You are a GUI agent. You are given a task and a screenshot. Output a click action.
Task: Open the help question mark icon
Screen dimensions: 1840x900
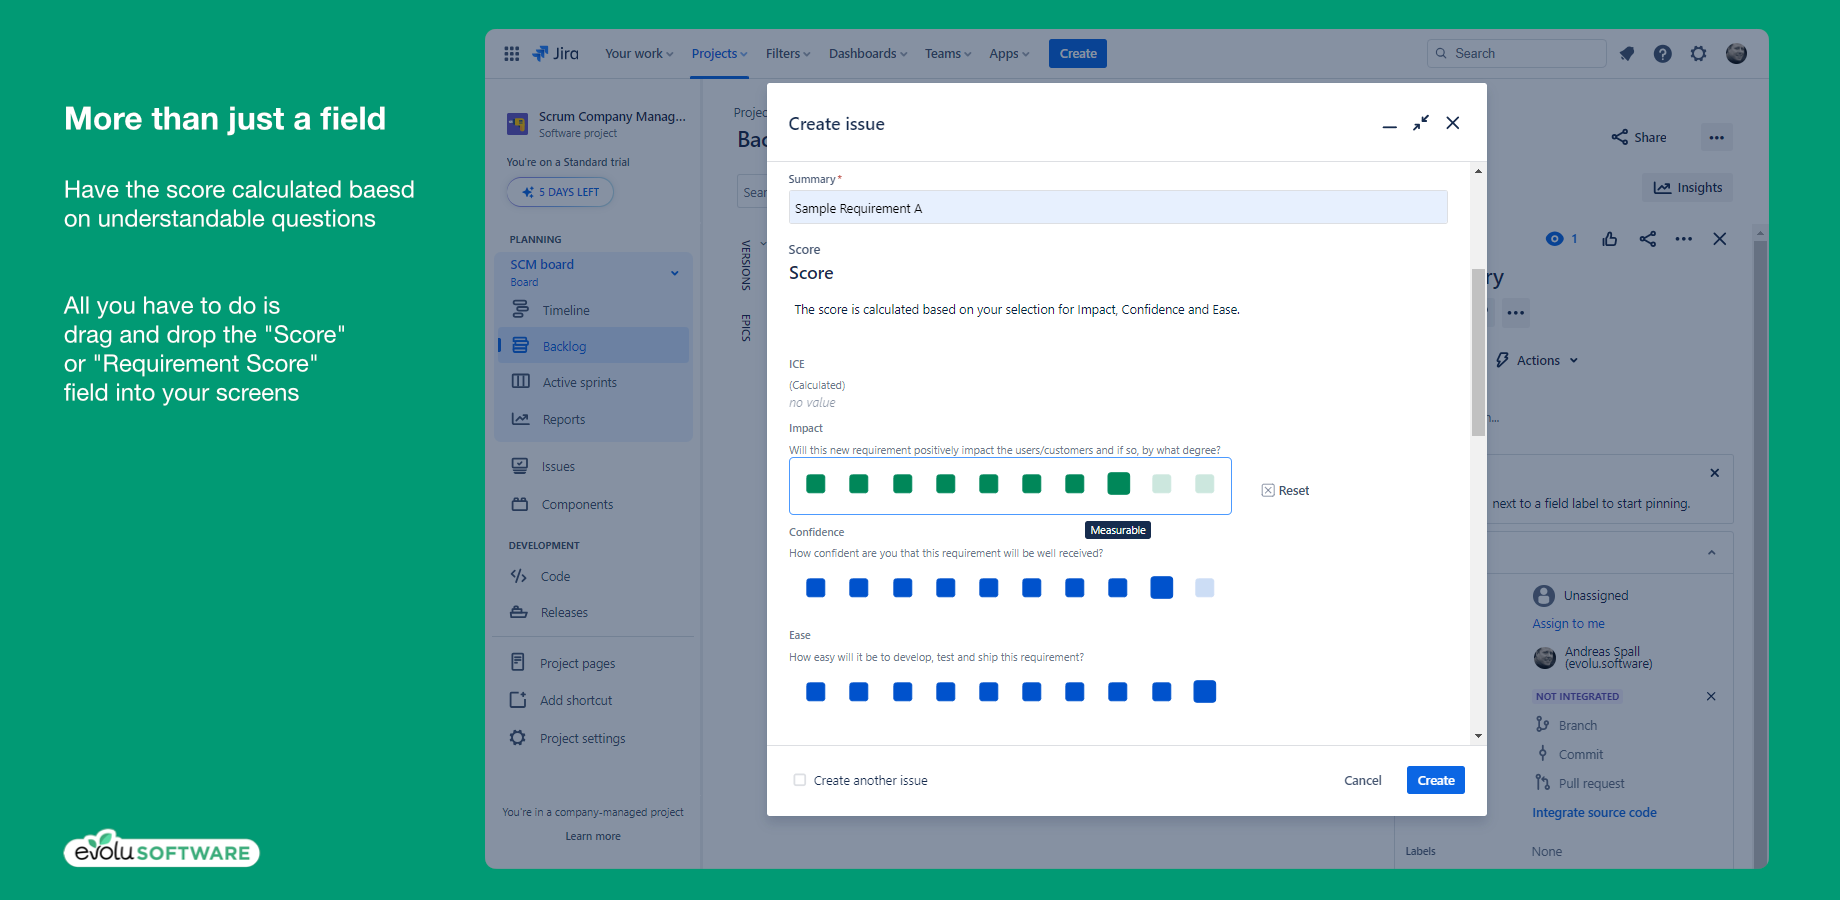[1662, 54]
